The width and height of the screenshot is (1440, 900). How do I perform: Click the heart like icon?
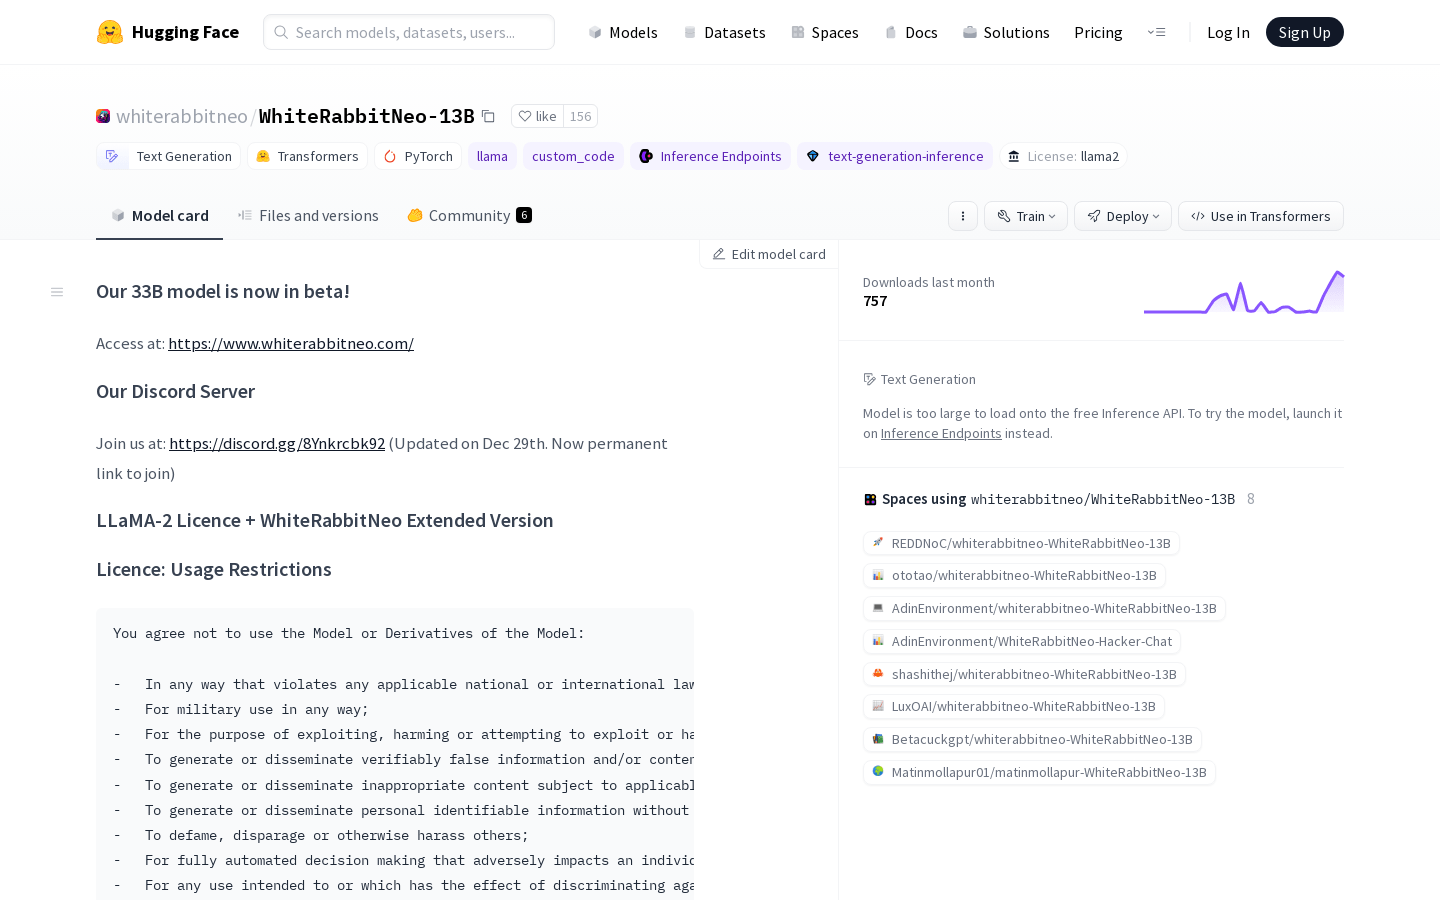525,116
